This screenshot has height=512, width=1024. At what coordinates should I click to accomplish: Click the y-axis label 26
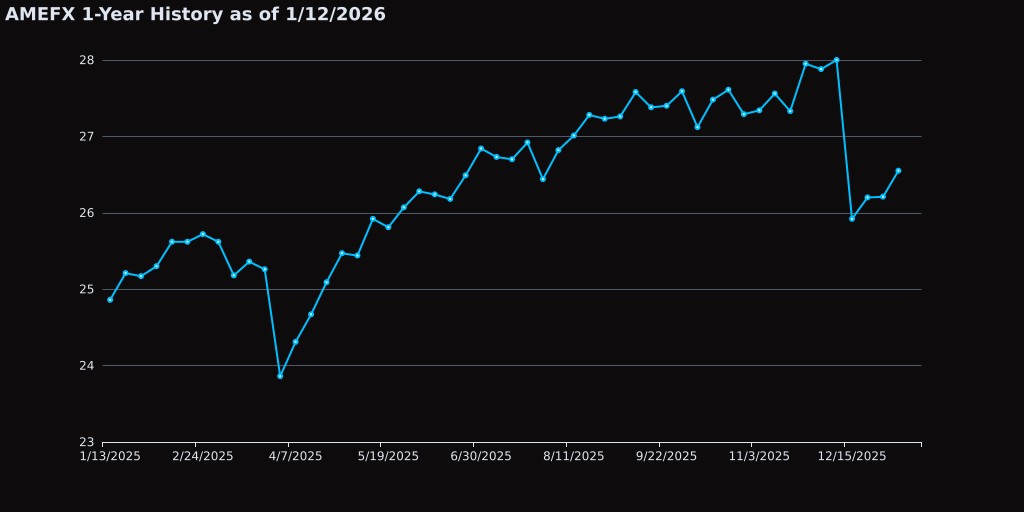[x=87, y=213]
